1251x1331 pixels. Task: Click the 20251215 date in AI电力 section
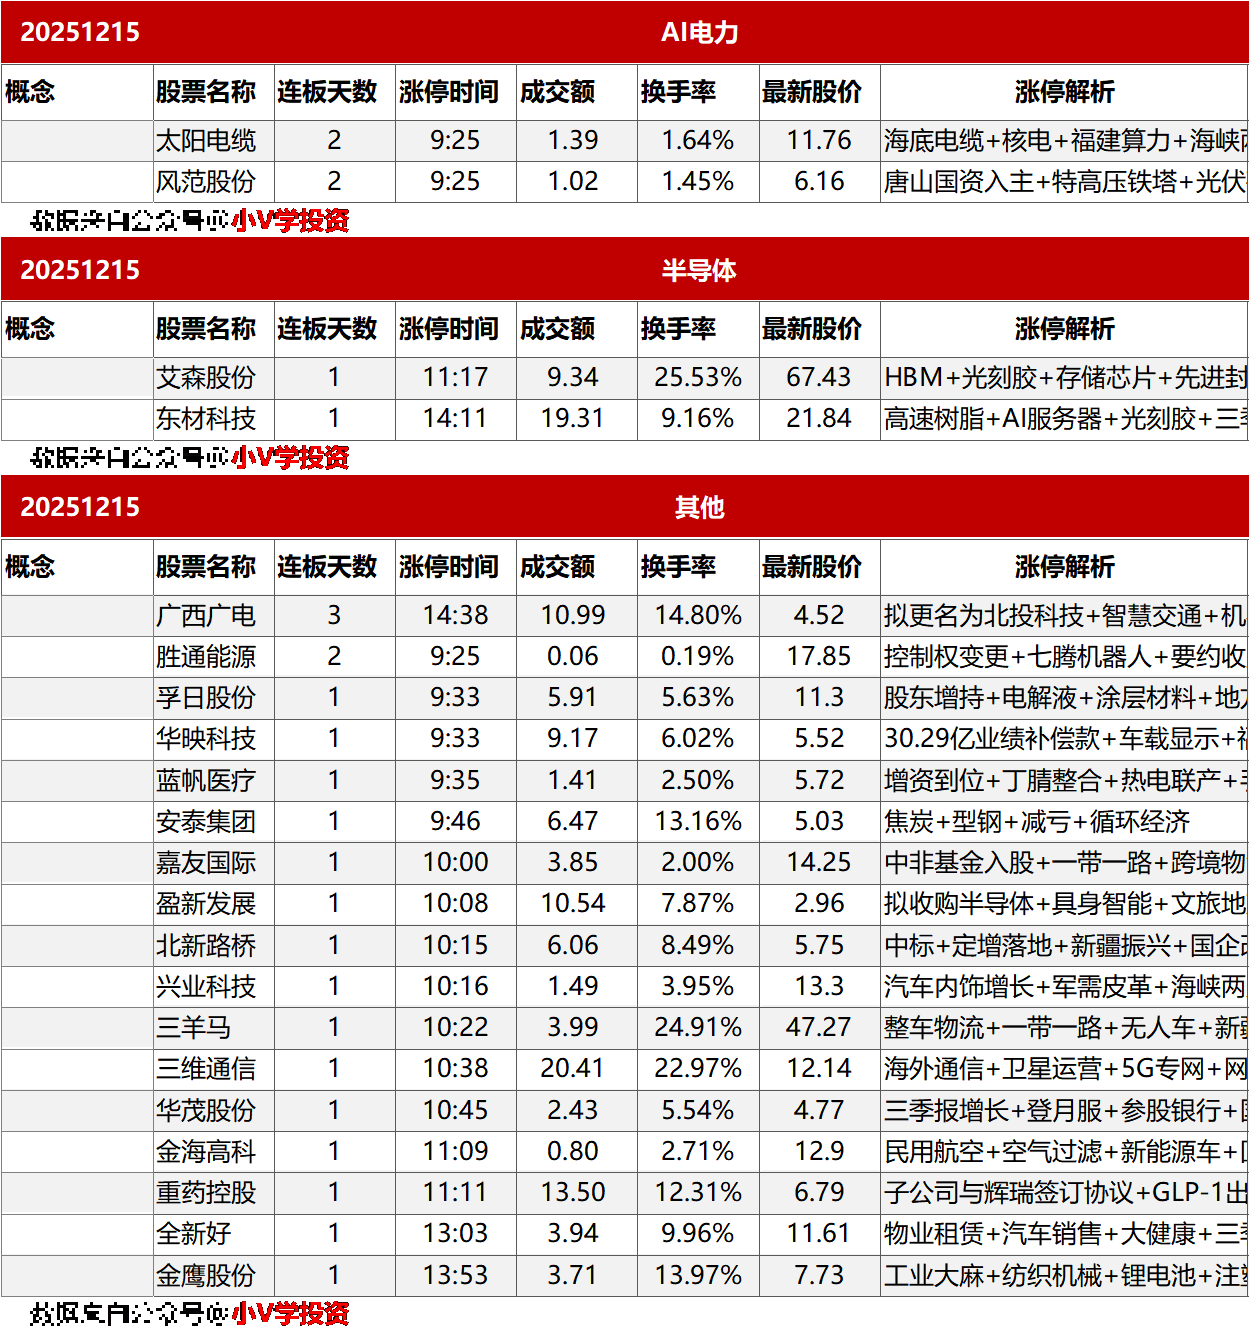click(x=83, y=31)
